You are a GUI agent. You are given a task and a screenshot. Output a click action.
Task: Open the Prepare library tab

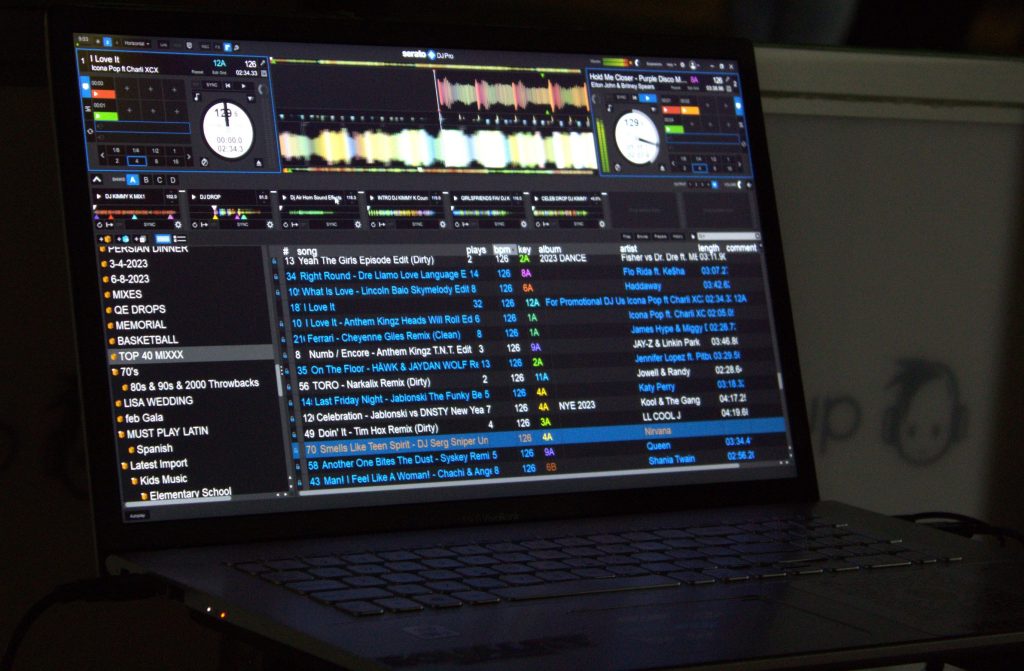660,236
